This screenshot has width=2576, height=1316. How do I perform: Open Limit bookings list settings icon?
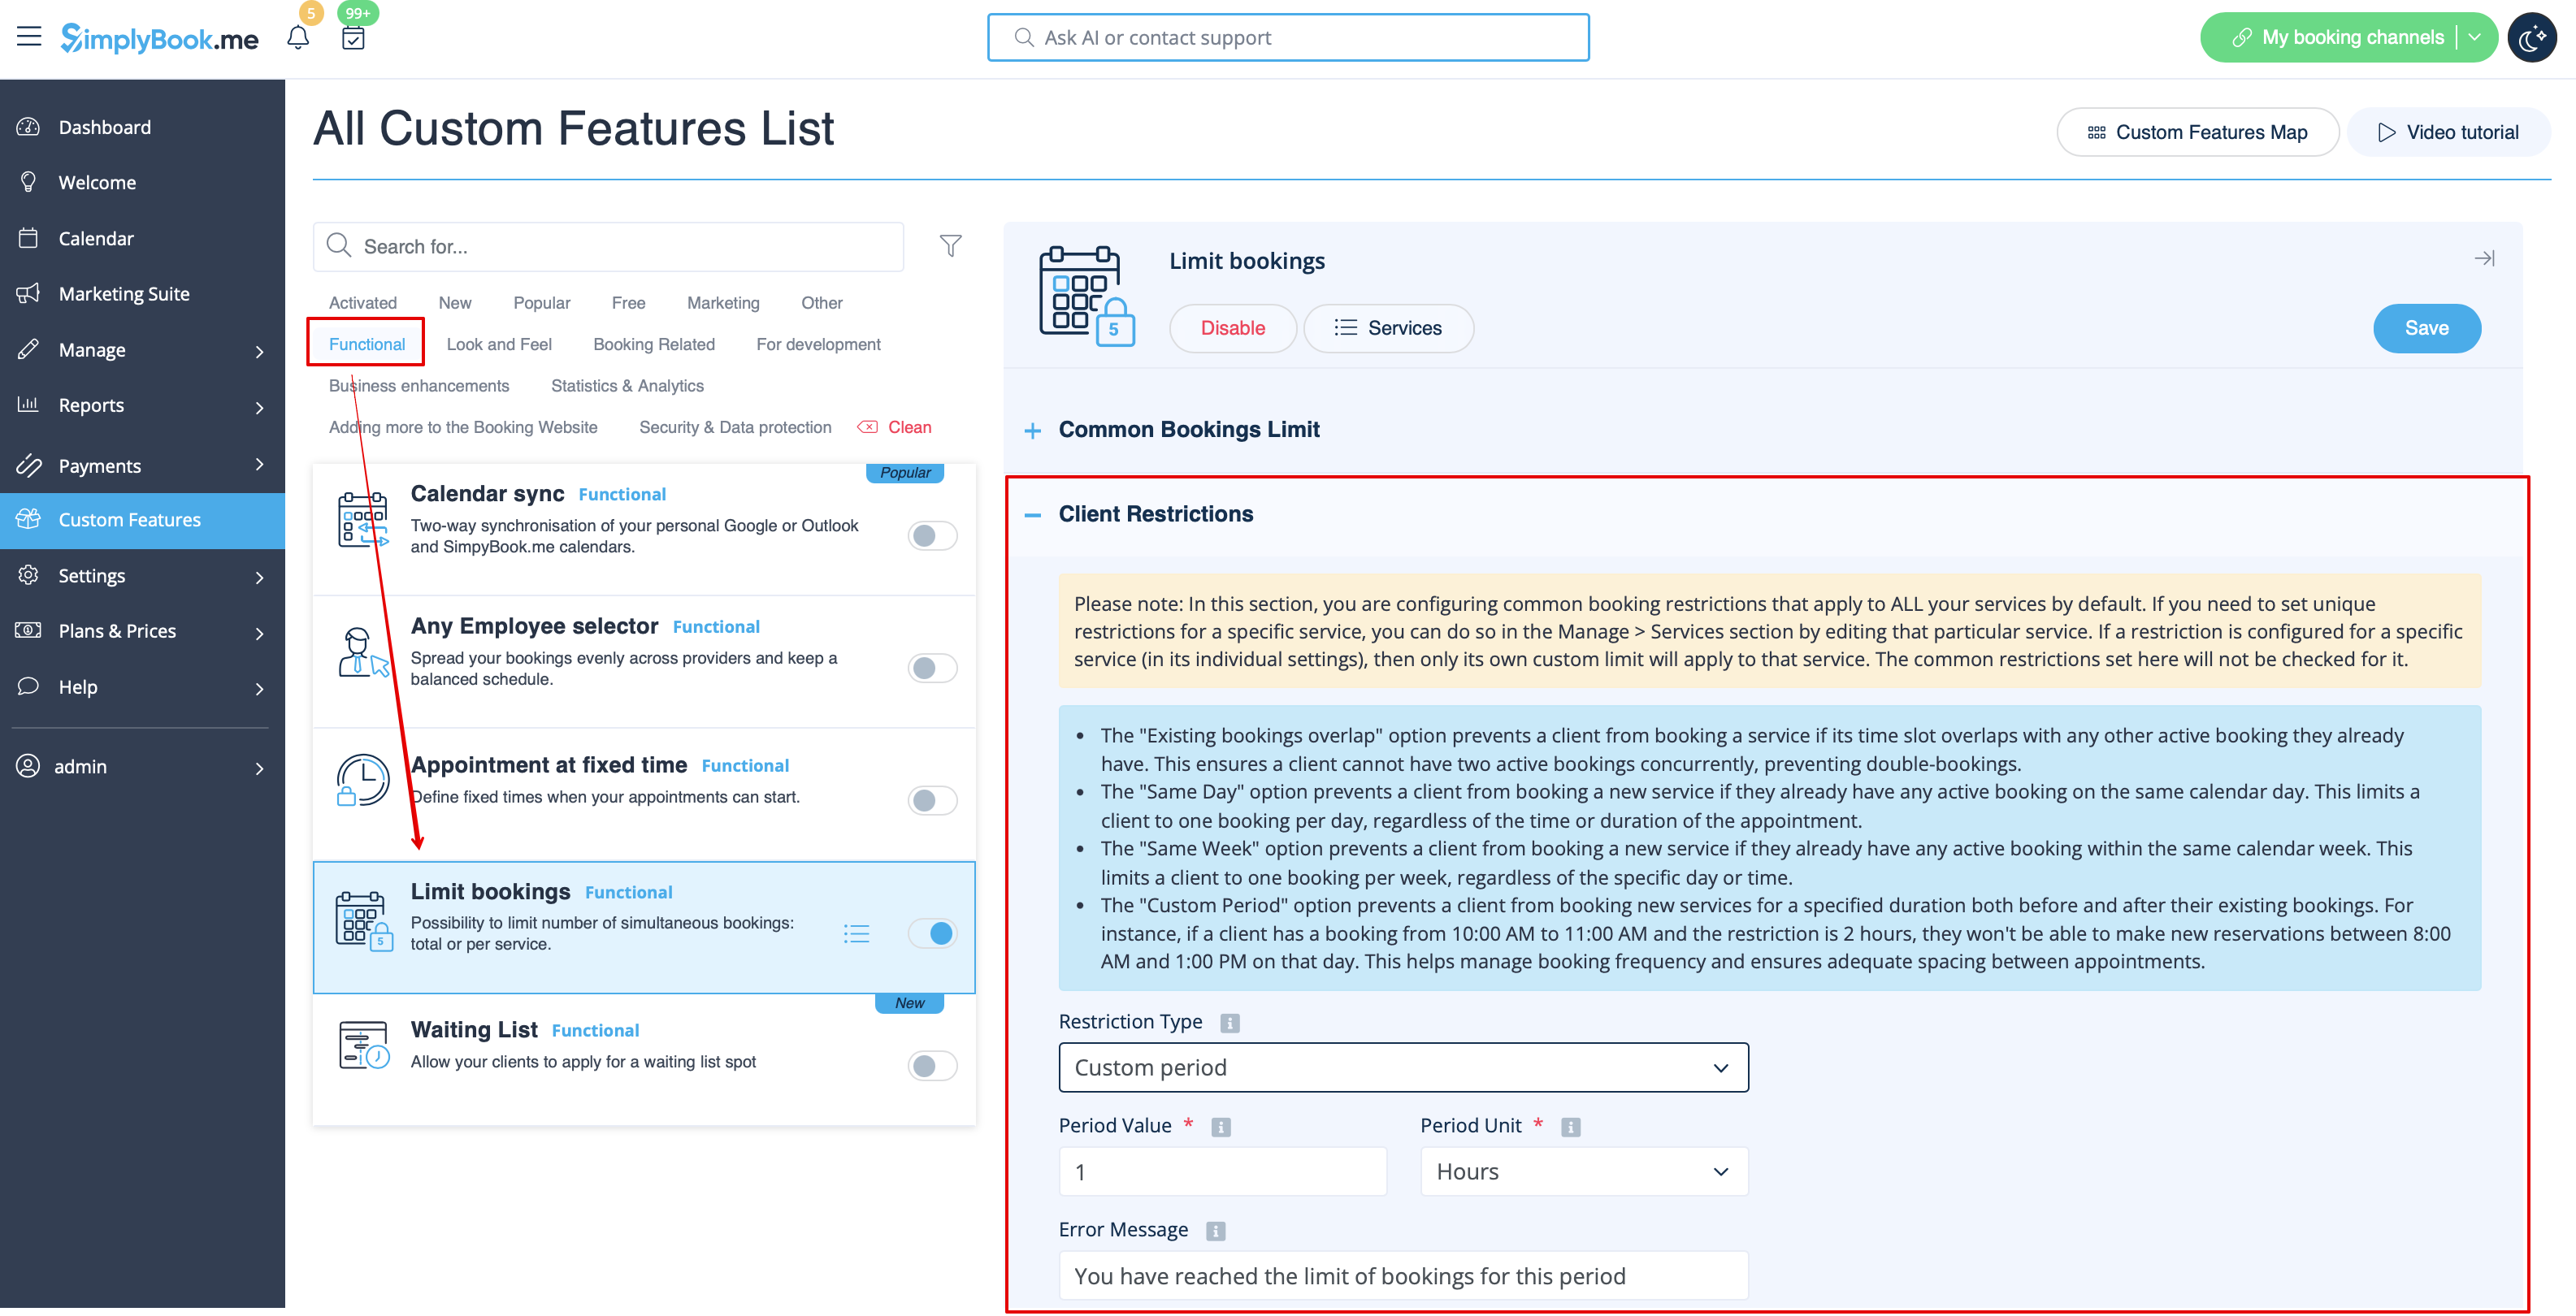tap(856, 934)
